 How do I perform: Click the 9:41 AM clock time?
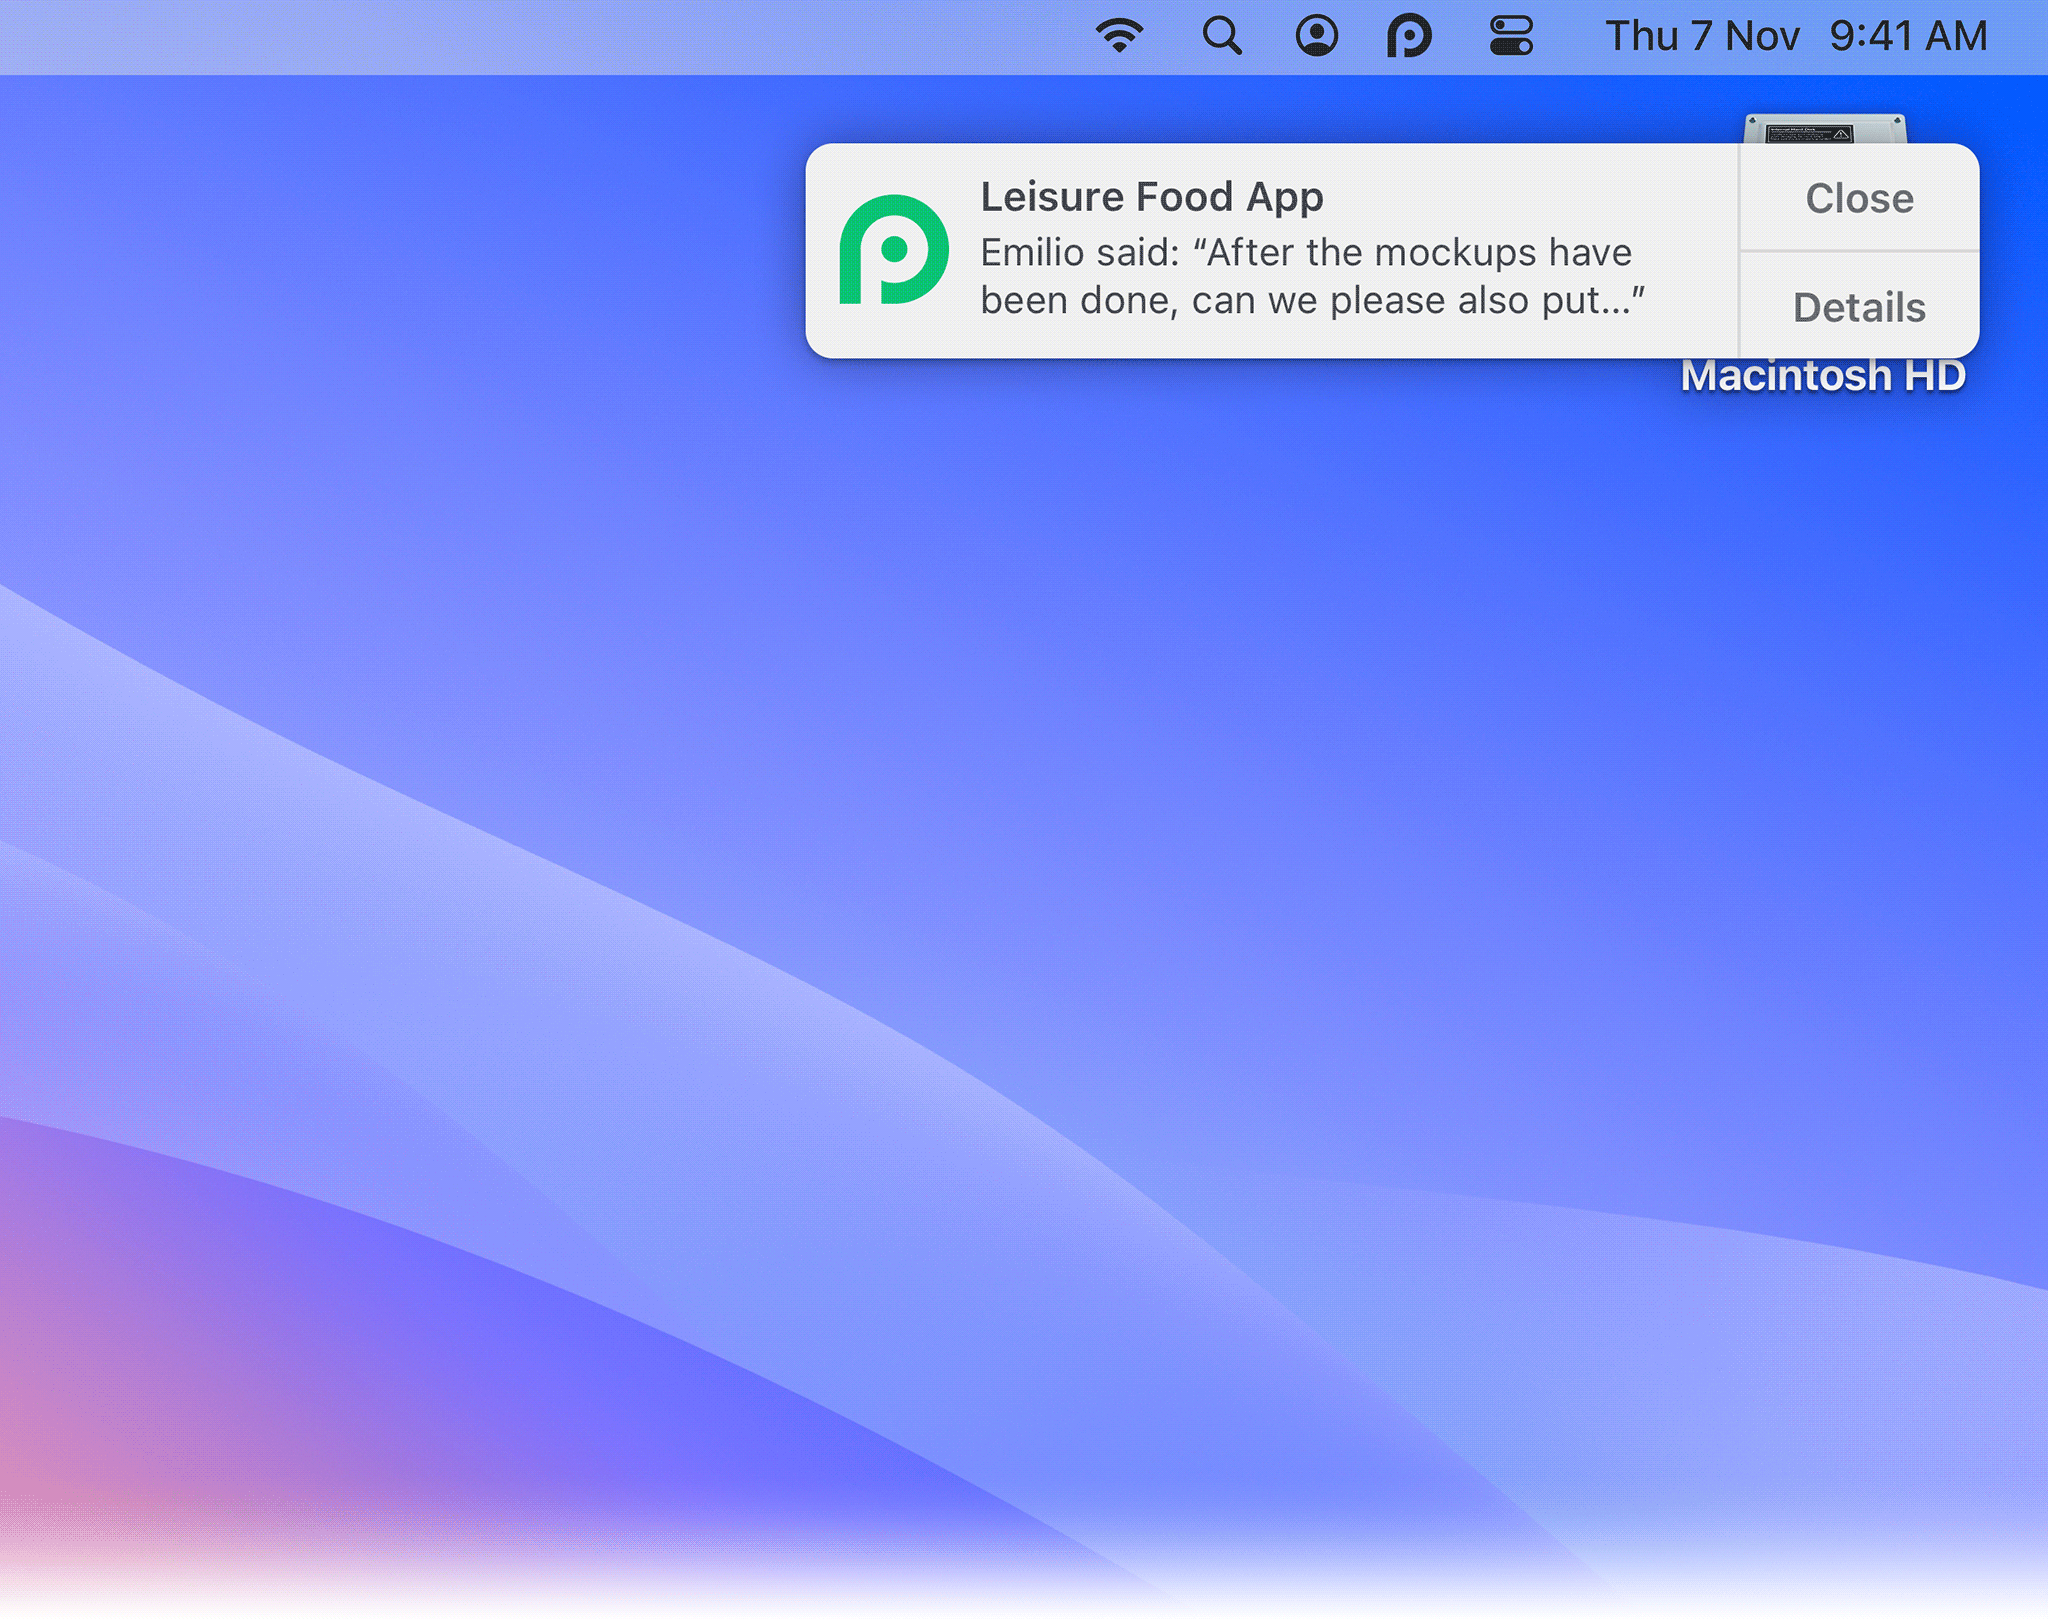[x=1908, y=36]
